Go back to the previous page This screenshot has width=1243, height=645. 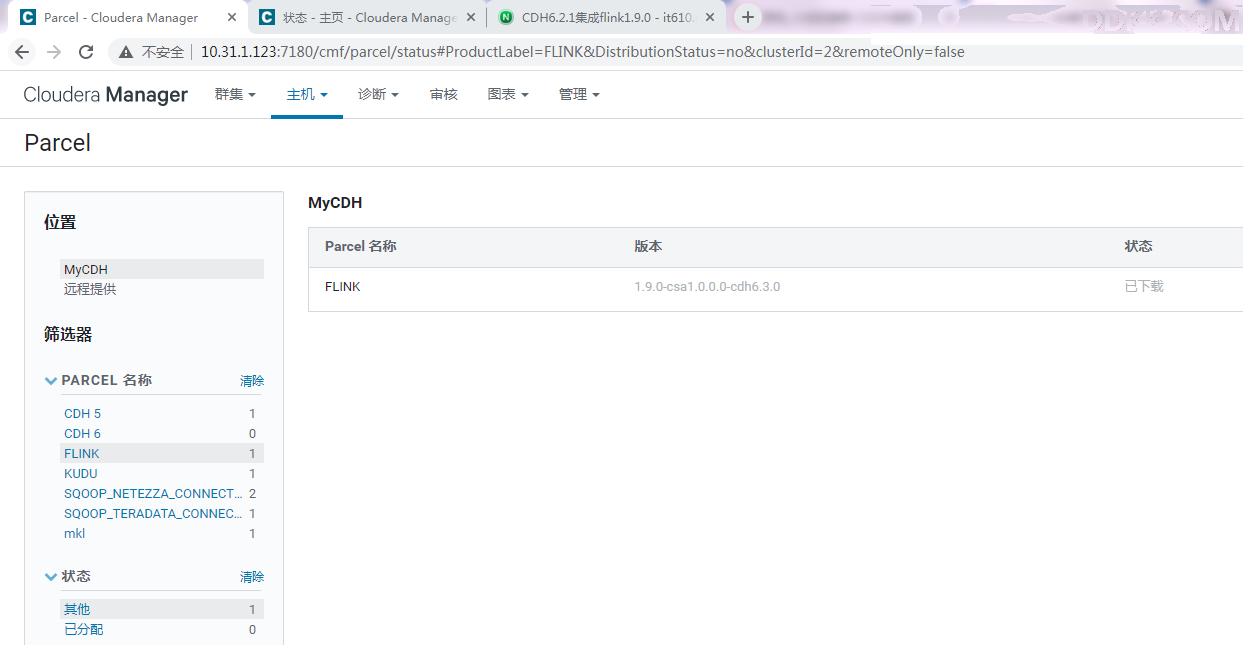22,52
